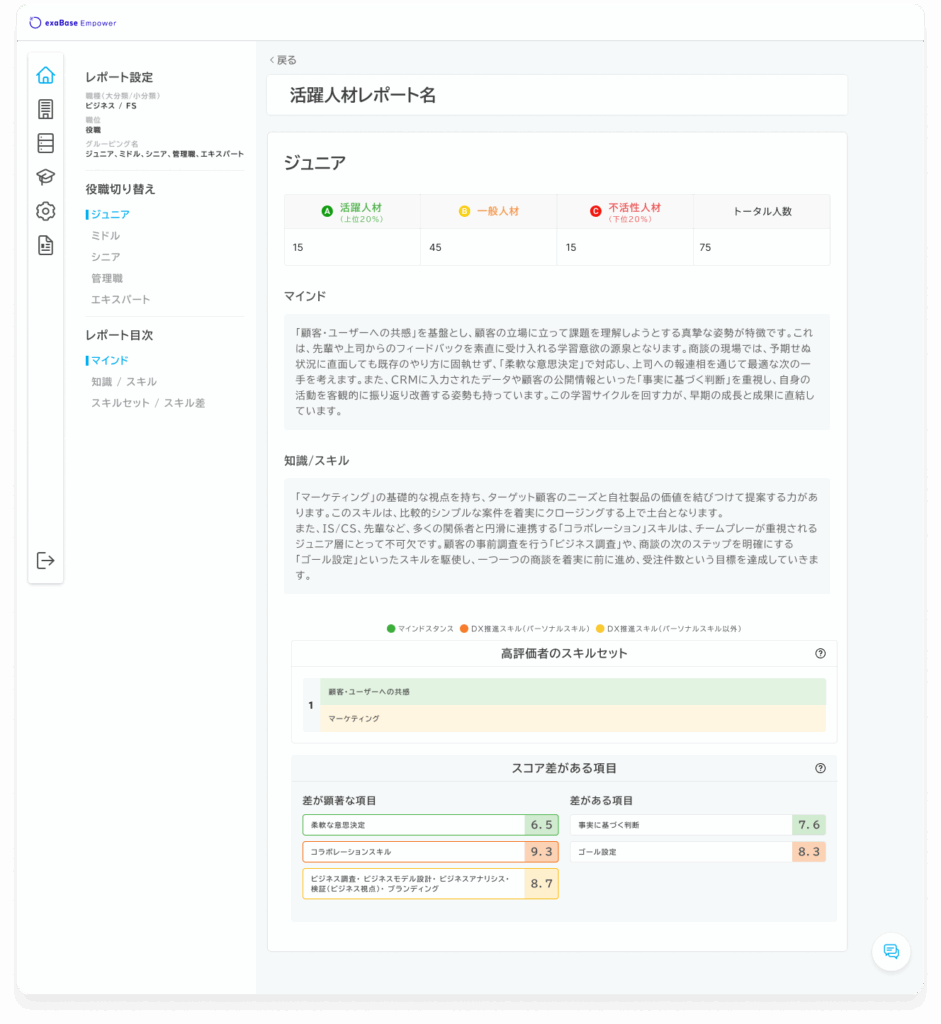Screen dimensions: 941x1024
Task: Open the building icon in the sidebar
Action: point(45,109)
